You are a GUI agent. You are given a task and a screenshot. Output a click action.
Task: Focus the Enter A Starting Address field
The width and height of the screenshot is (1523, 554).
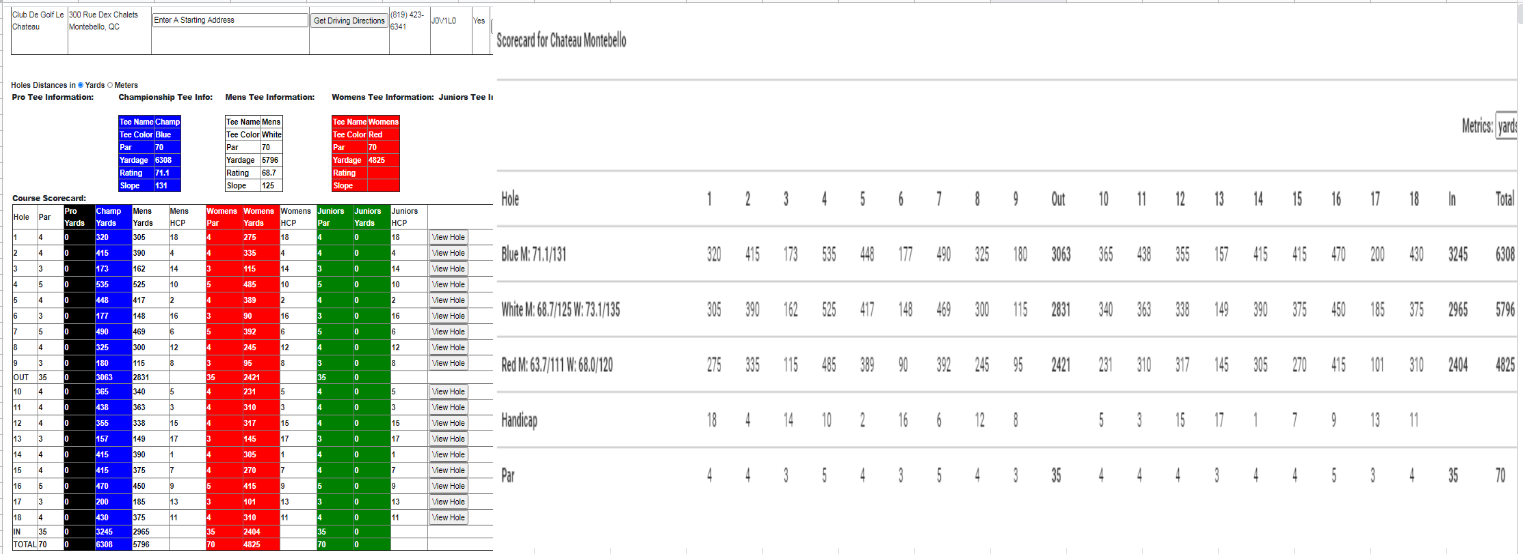(230, 20)
